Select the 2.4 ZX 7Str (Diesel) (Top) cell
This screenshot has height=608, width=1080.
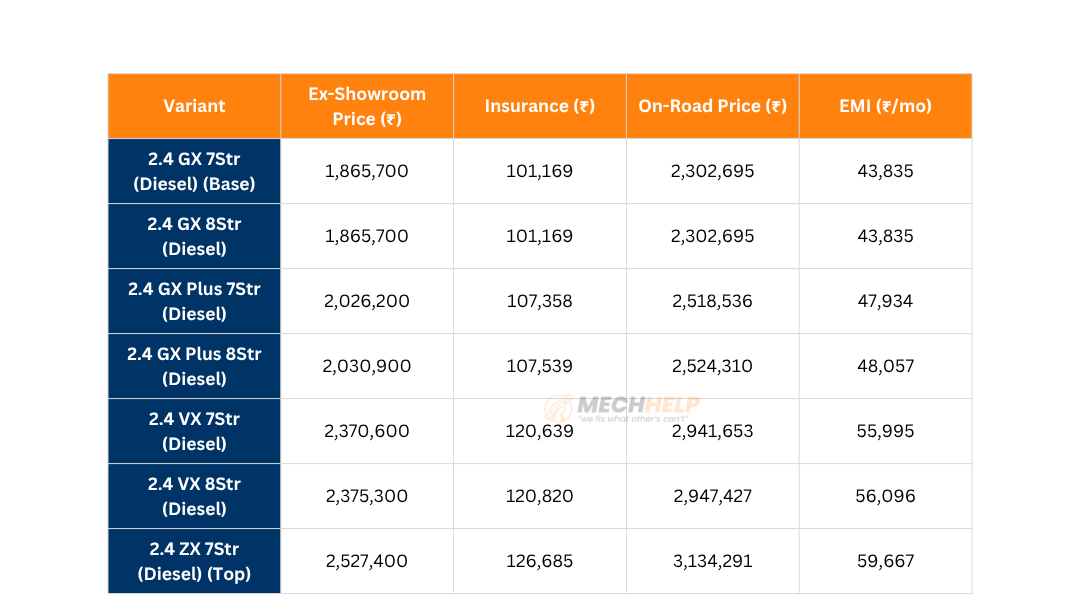coord(194,561)
